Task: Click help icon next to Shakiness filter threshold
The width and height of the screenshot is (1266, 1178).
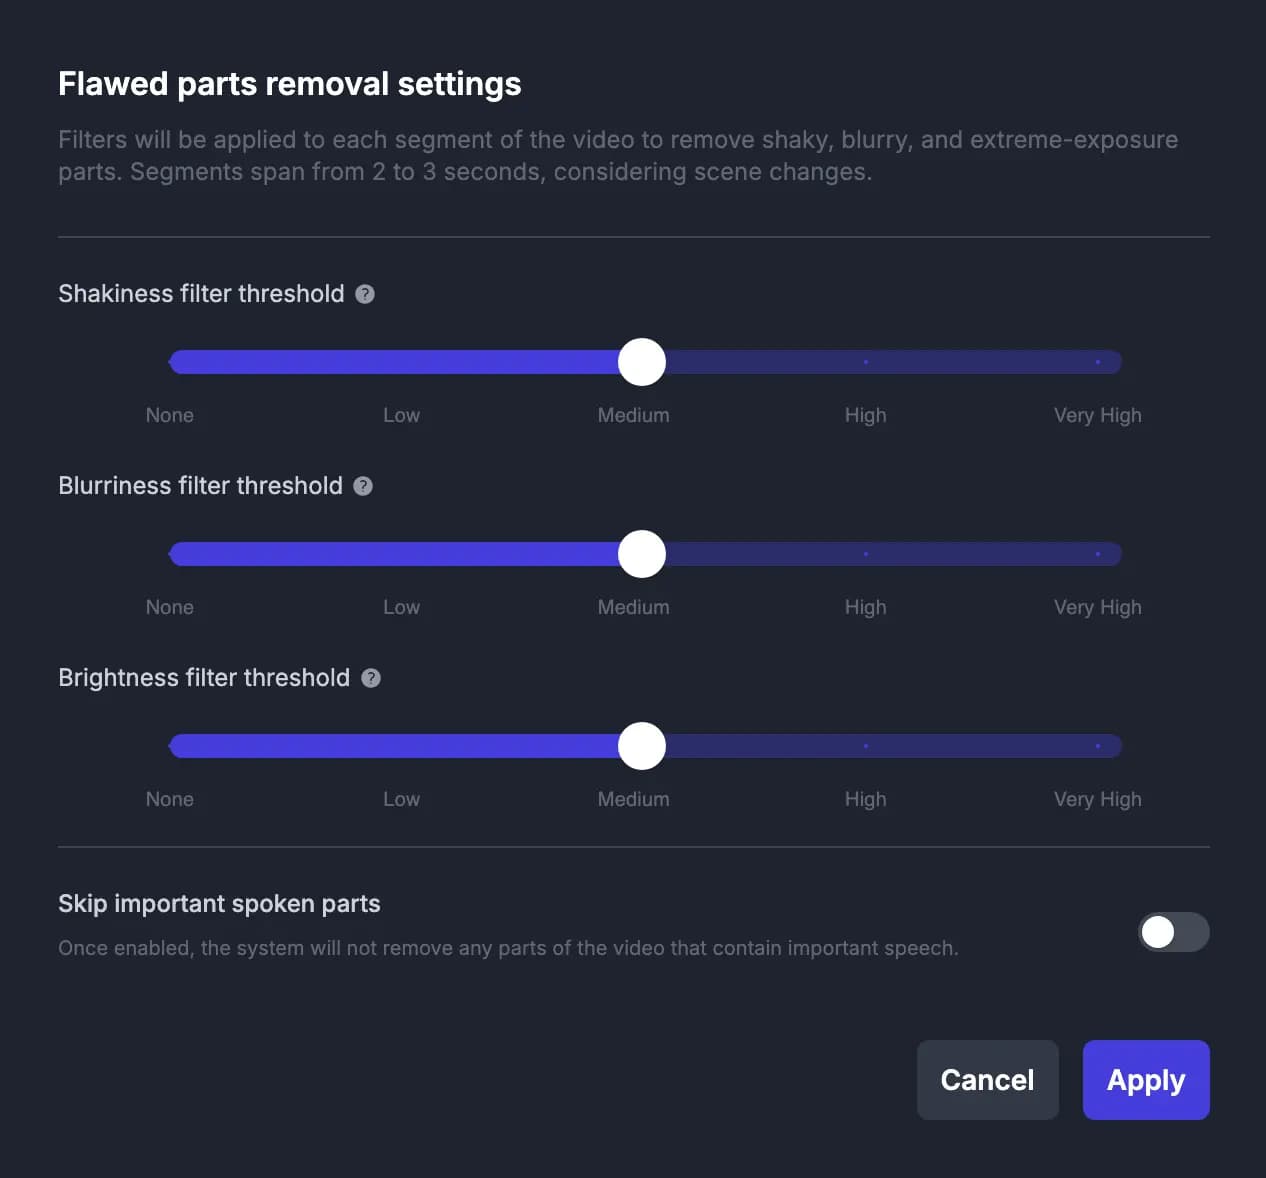Action: (x=365, y=294)
